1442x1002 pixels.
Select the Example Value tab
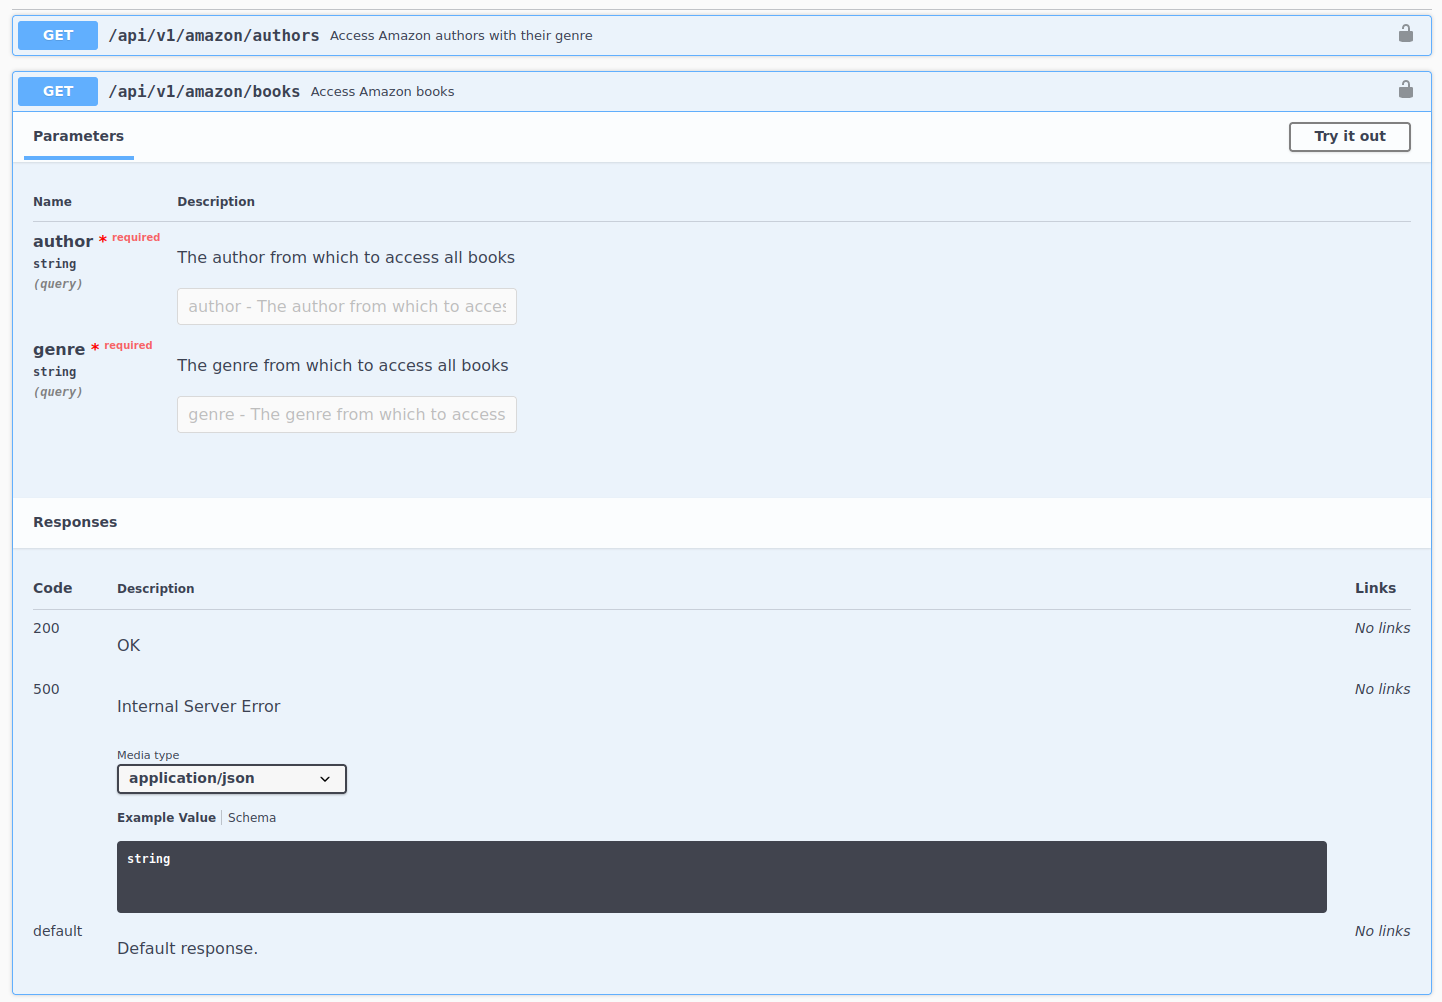coord(166,818)
